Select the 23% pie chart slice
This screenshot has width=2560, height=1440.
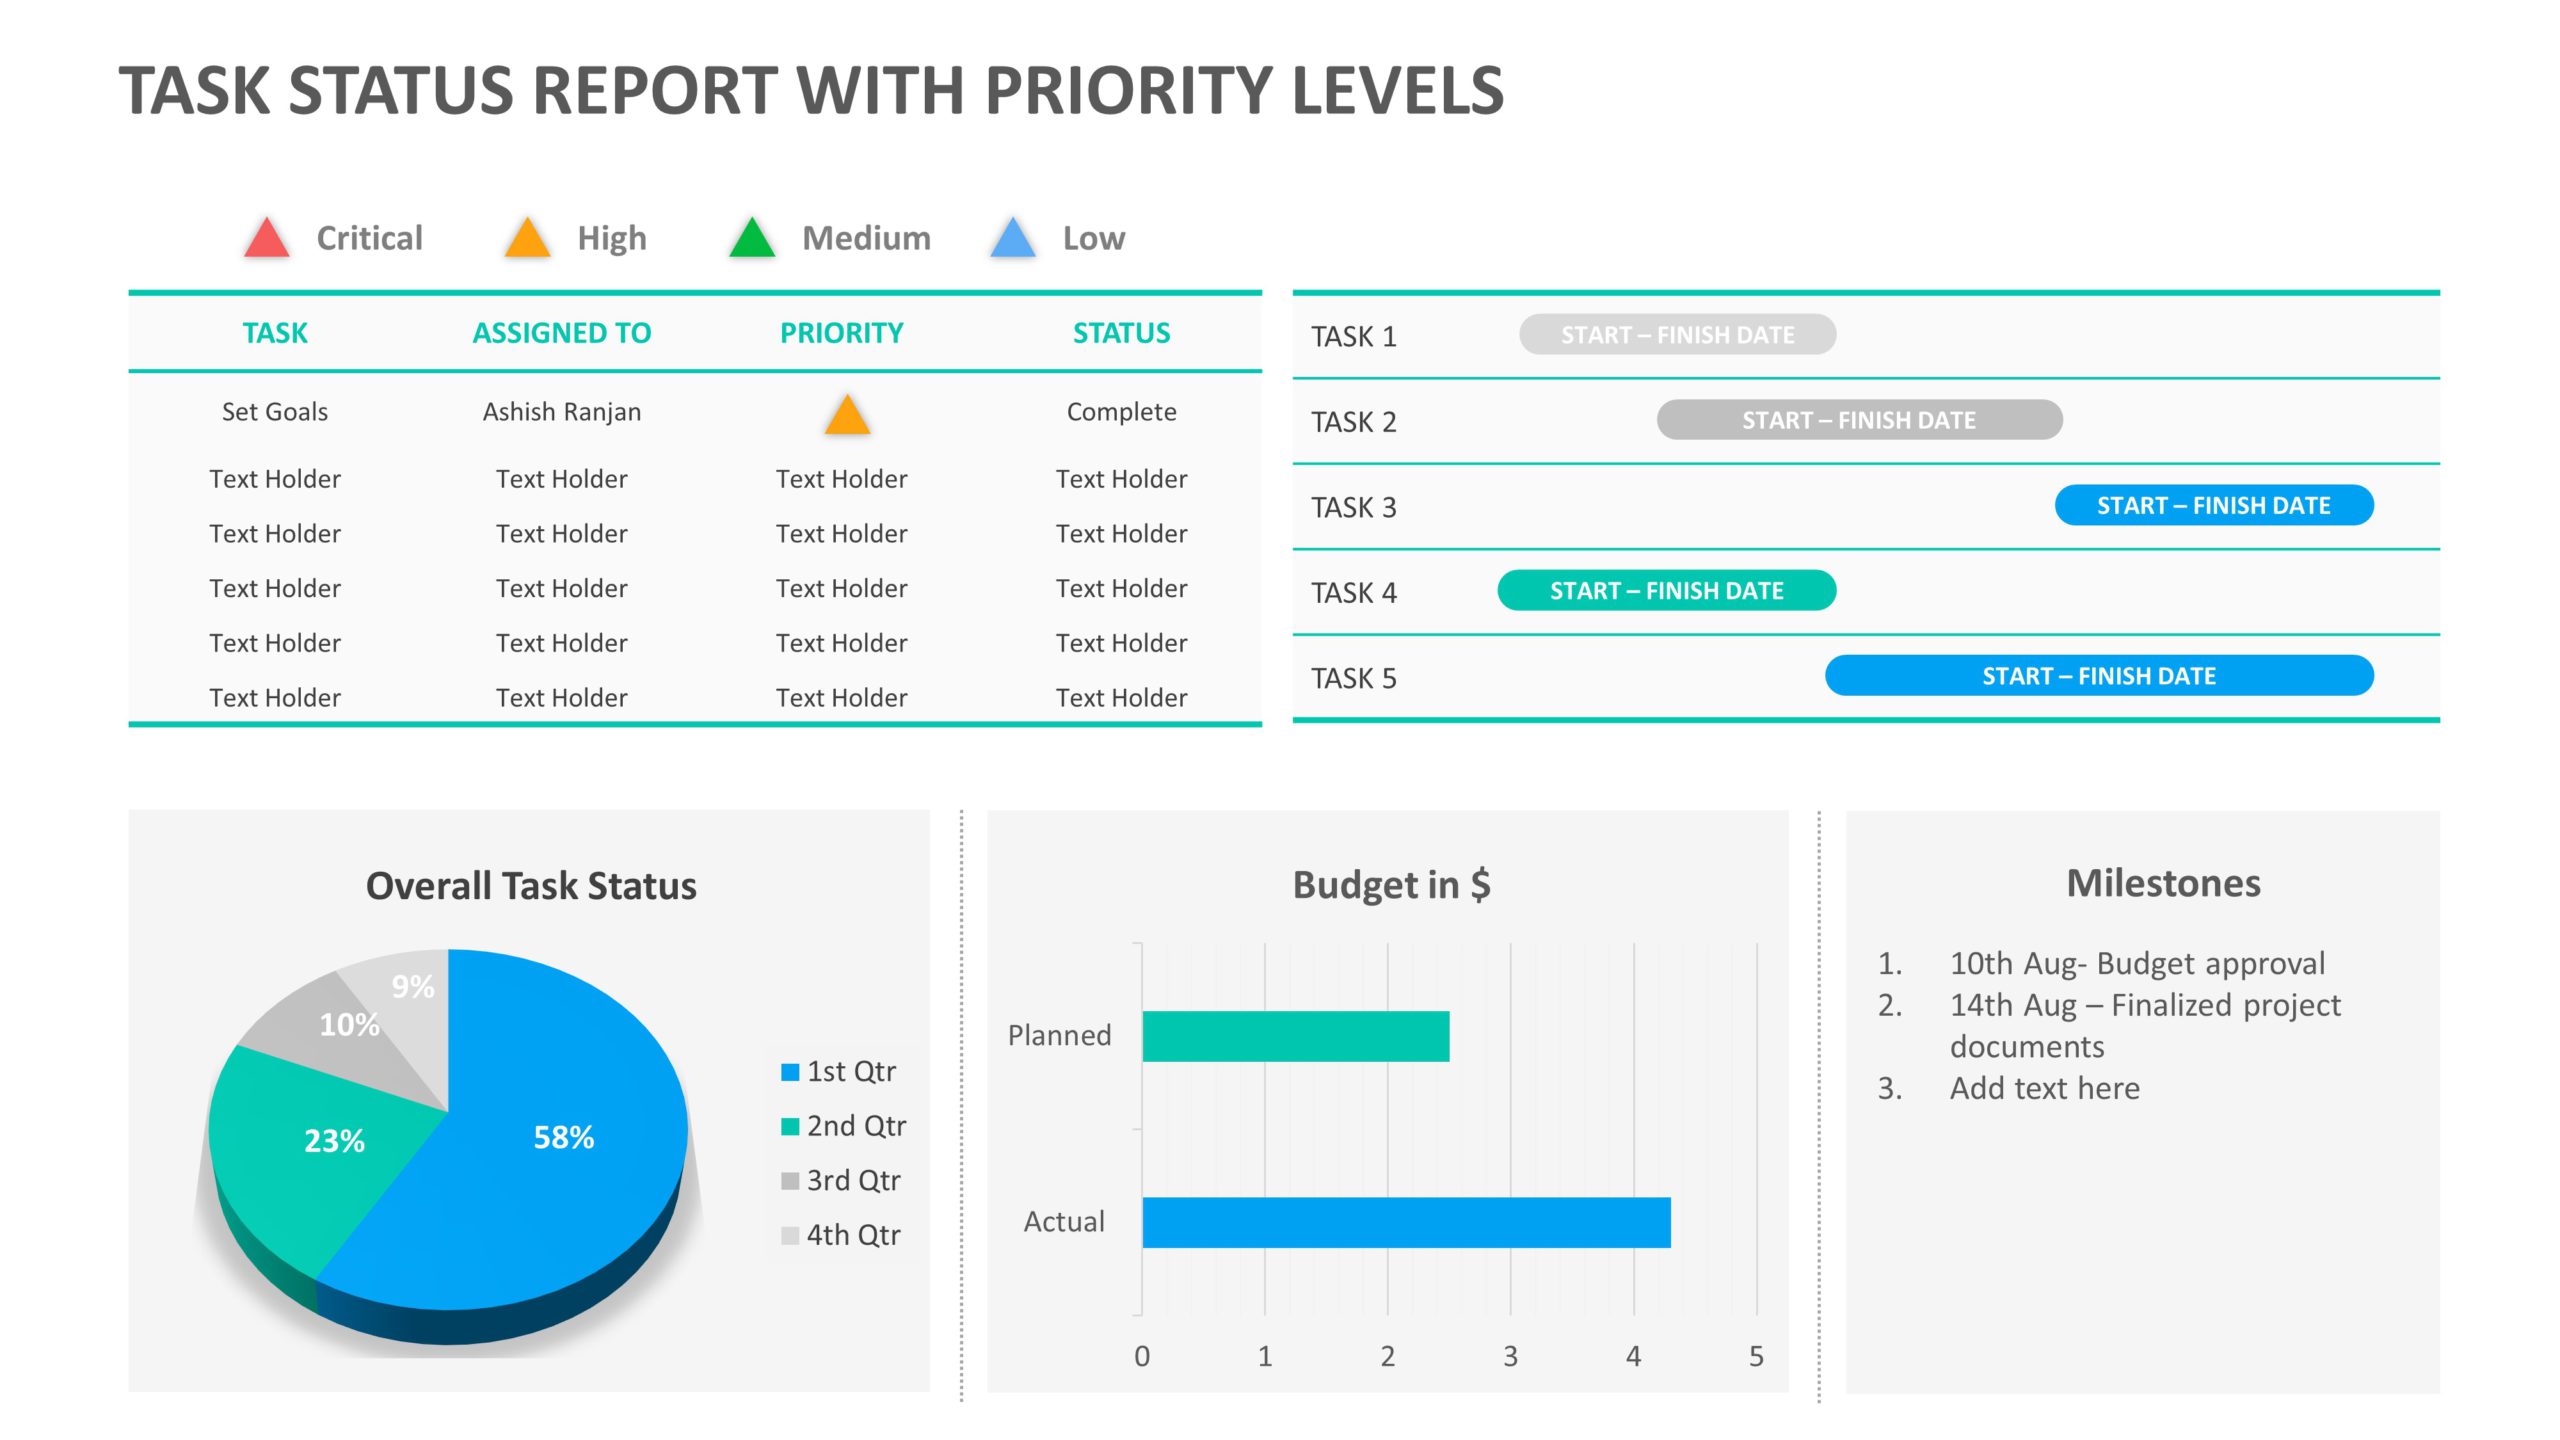point(334,1138)
